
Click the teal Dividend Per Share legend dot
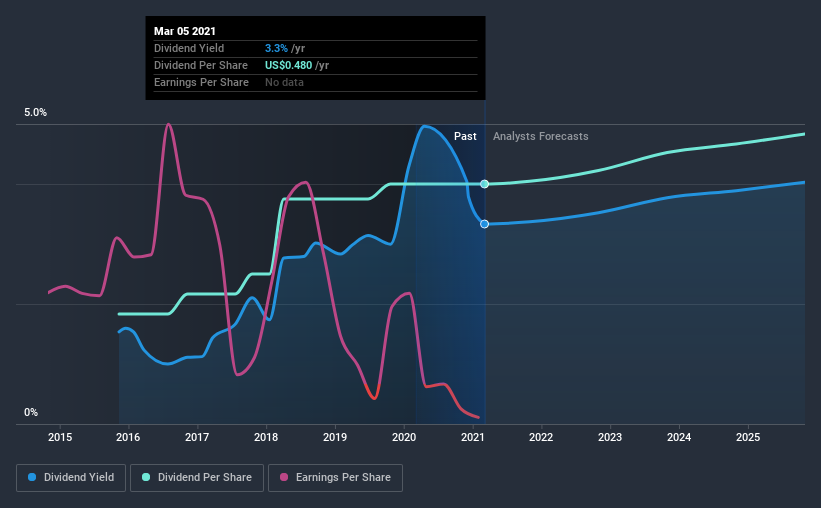146,478
